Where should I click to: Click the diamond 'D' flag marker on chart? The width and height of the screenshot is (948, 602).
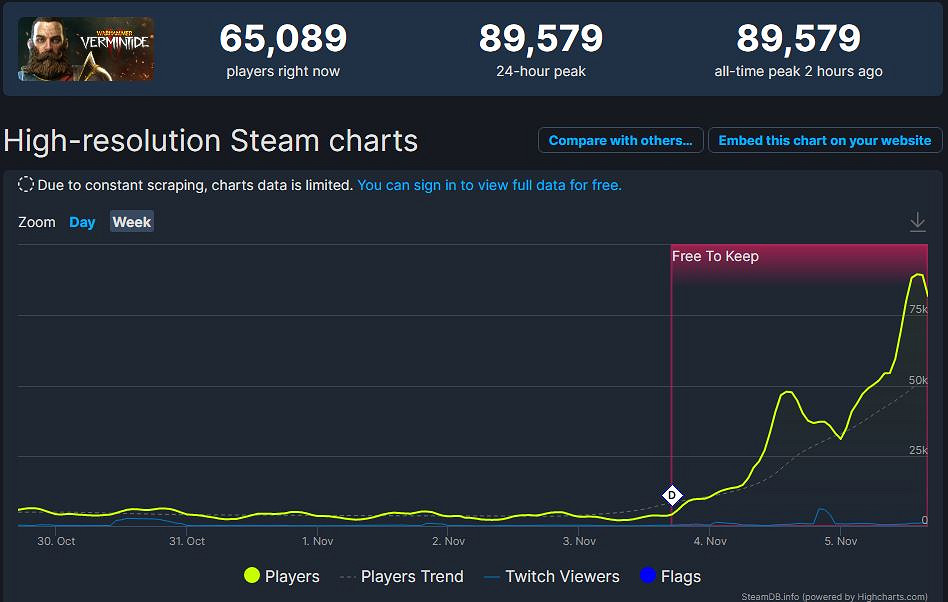[670, 494]
